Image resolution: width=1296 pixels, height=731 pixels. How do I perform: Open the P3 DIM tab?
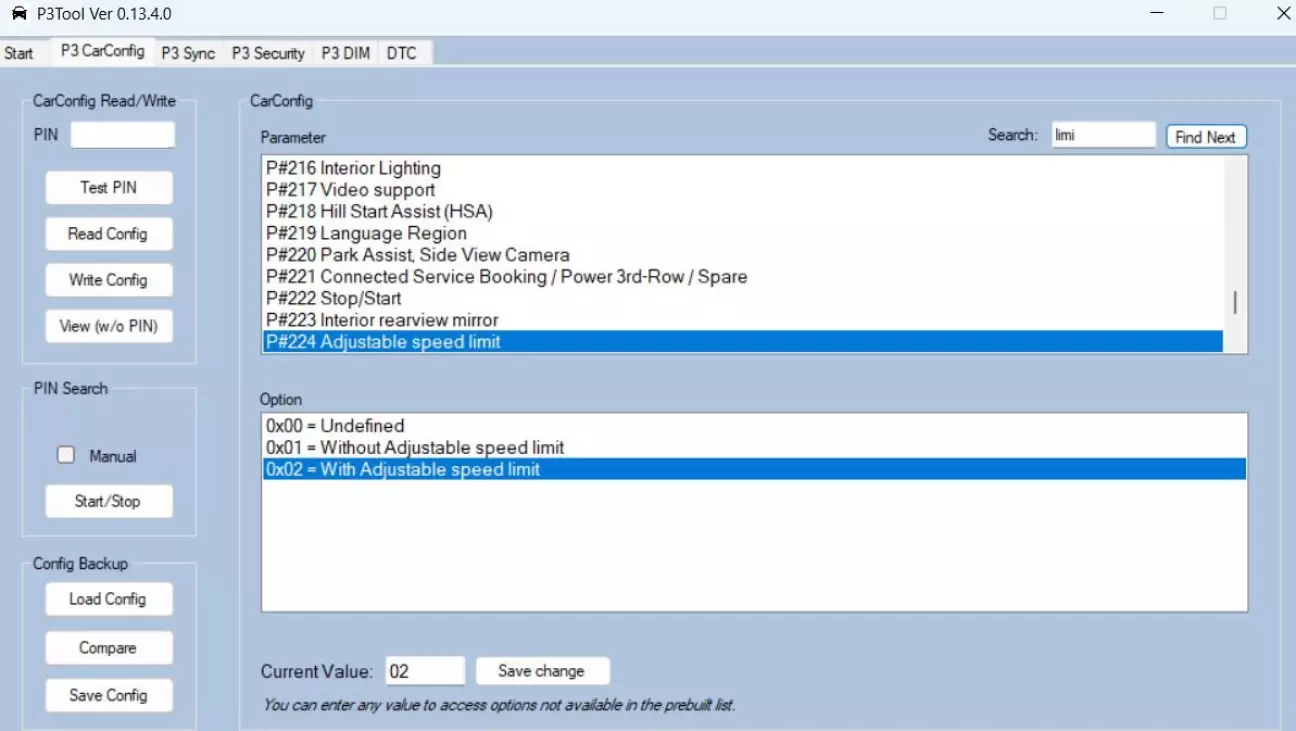point(345,53)
